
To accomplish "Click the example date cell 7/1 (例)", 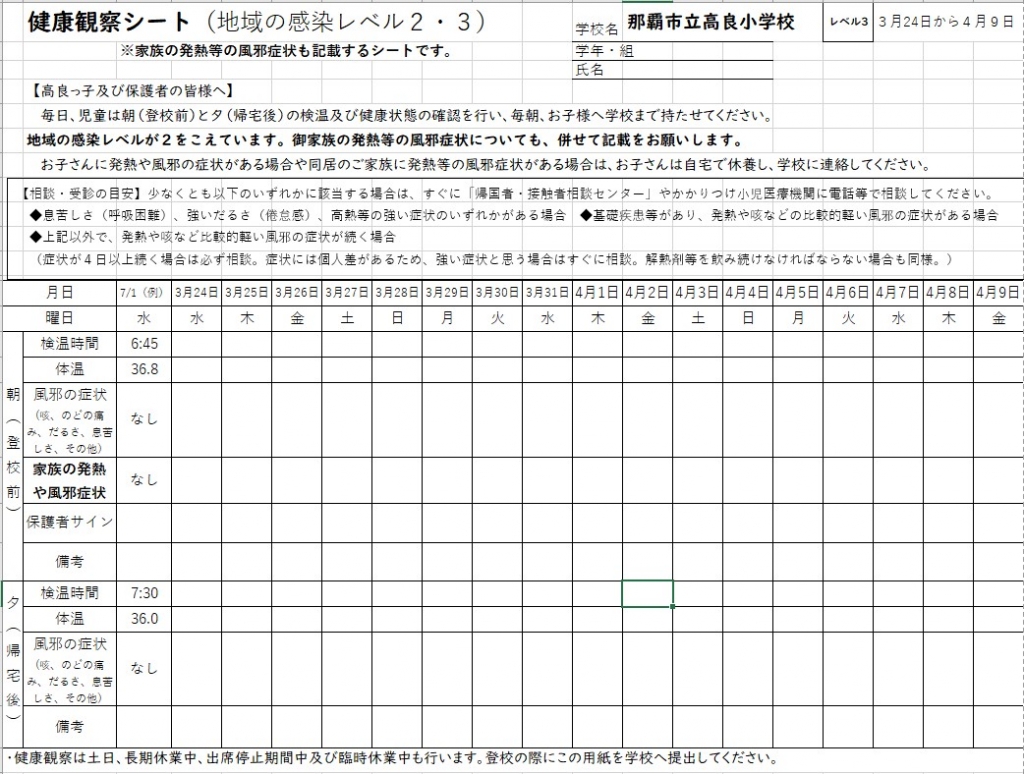I will pos(144,293).
